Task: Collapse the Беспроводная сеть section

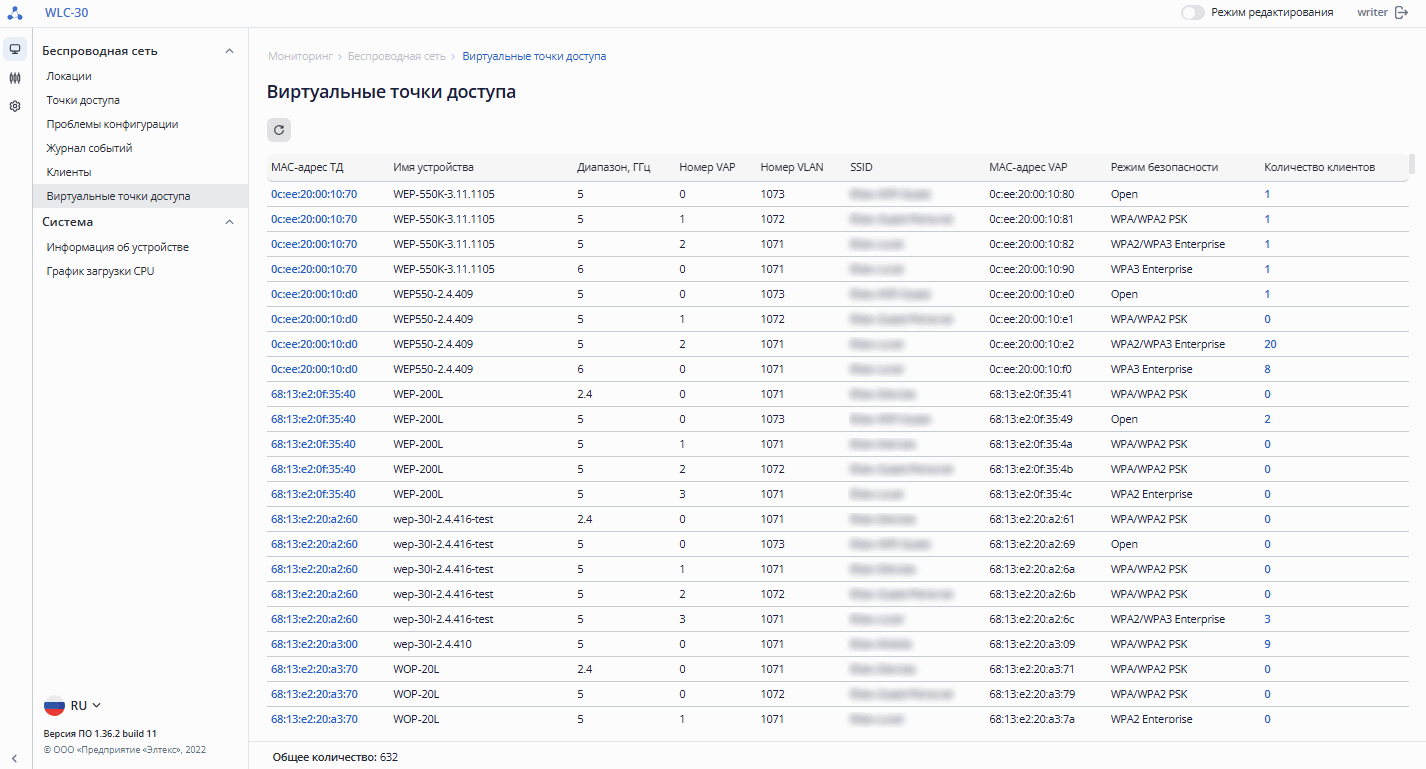Action: pyautogui.click(x=229, y=51)
